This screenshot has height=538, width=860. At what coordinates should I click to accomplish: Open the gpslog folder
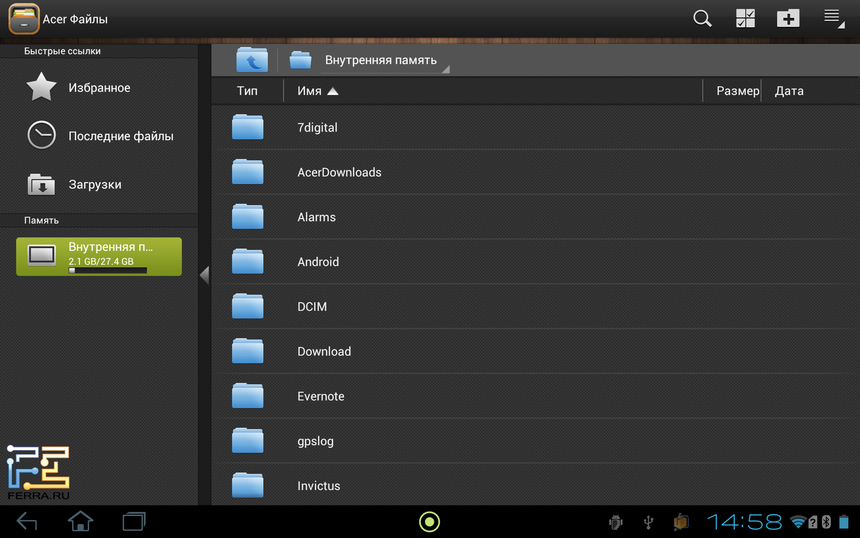tap(535, 441)
